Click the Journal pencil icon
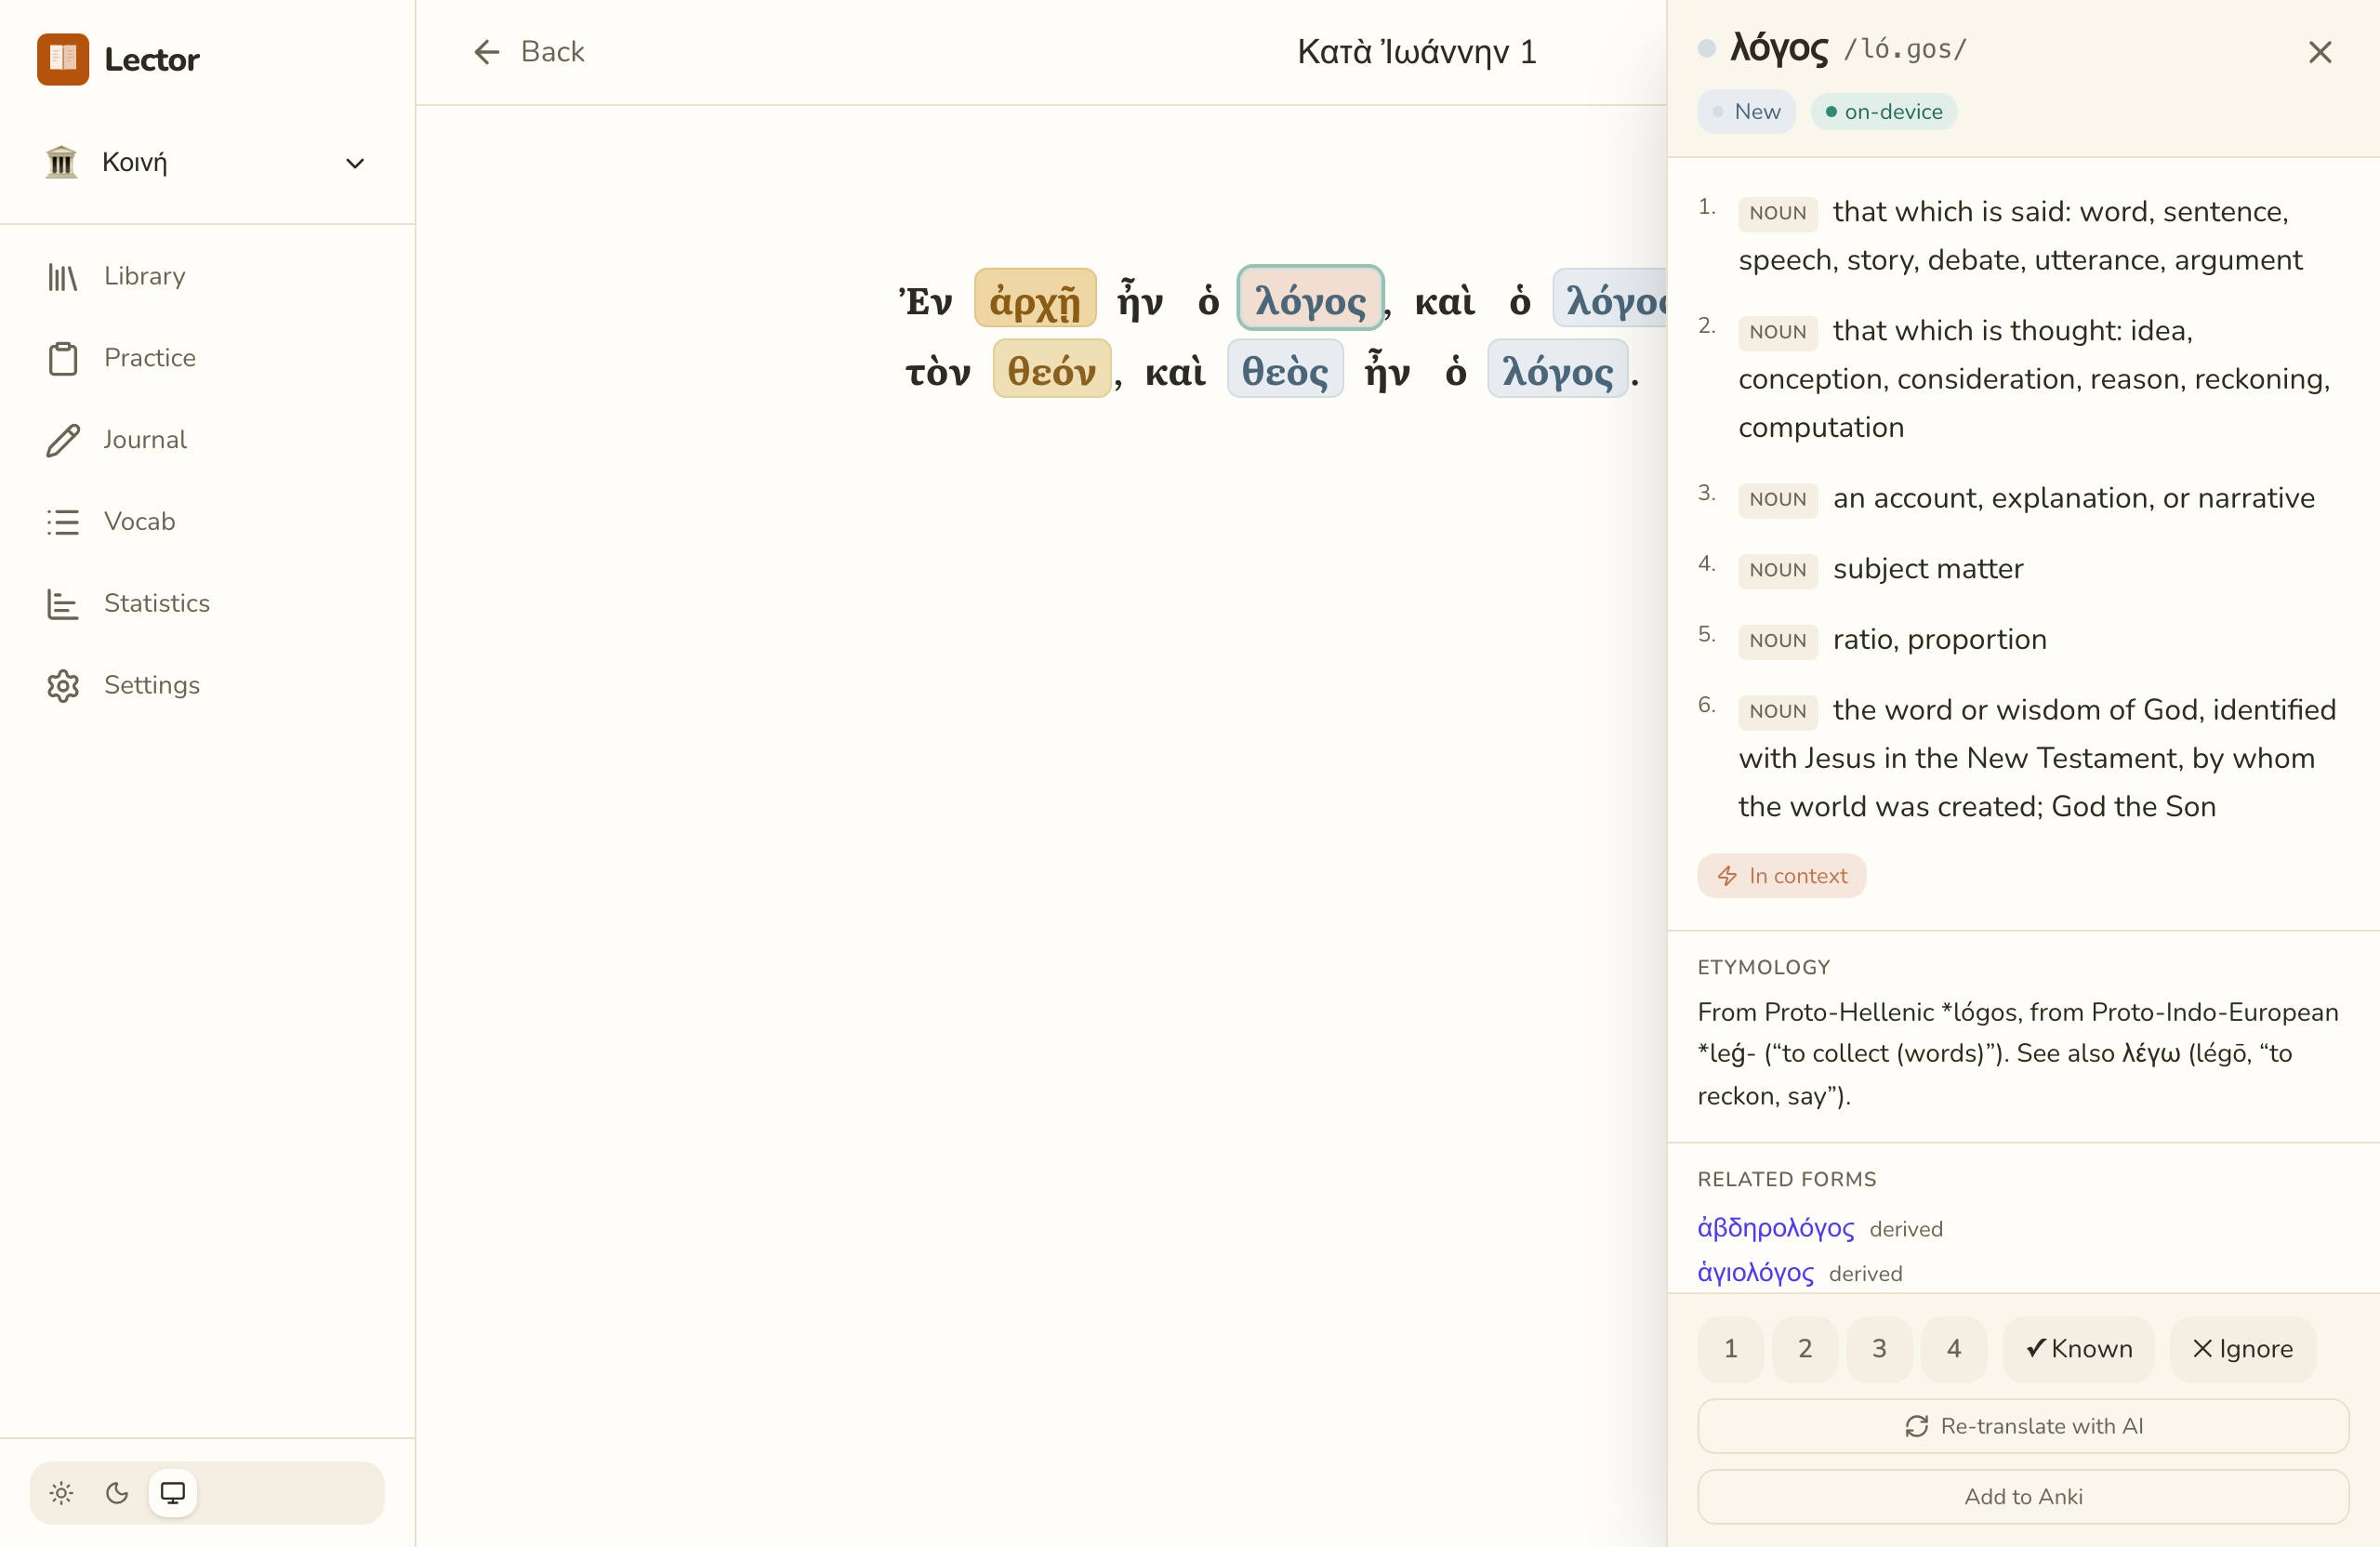Screen dimensions: 2380x1547 [63, 440]
